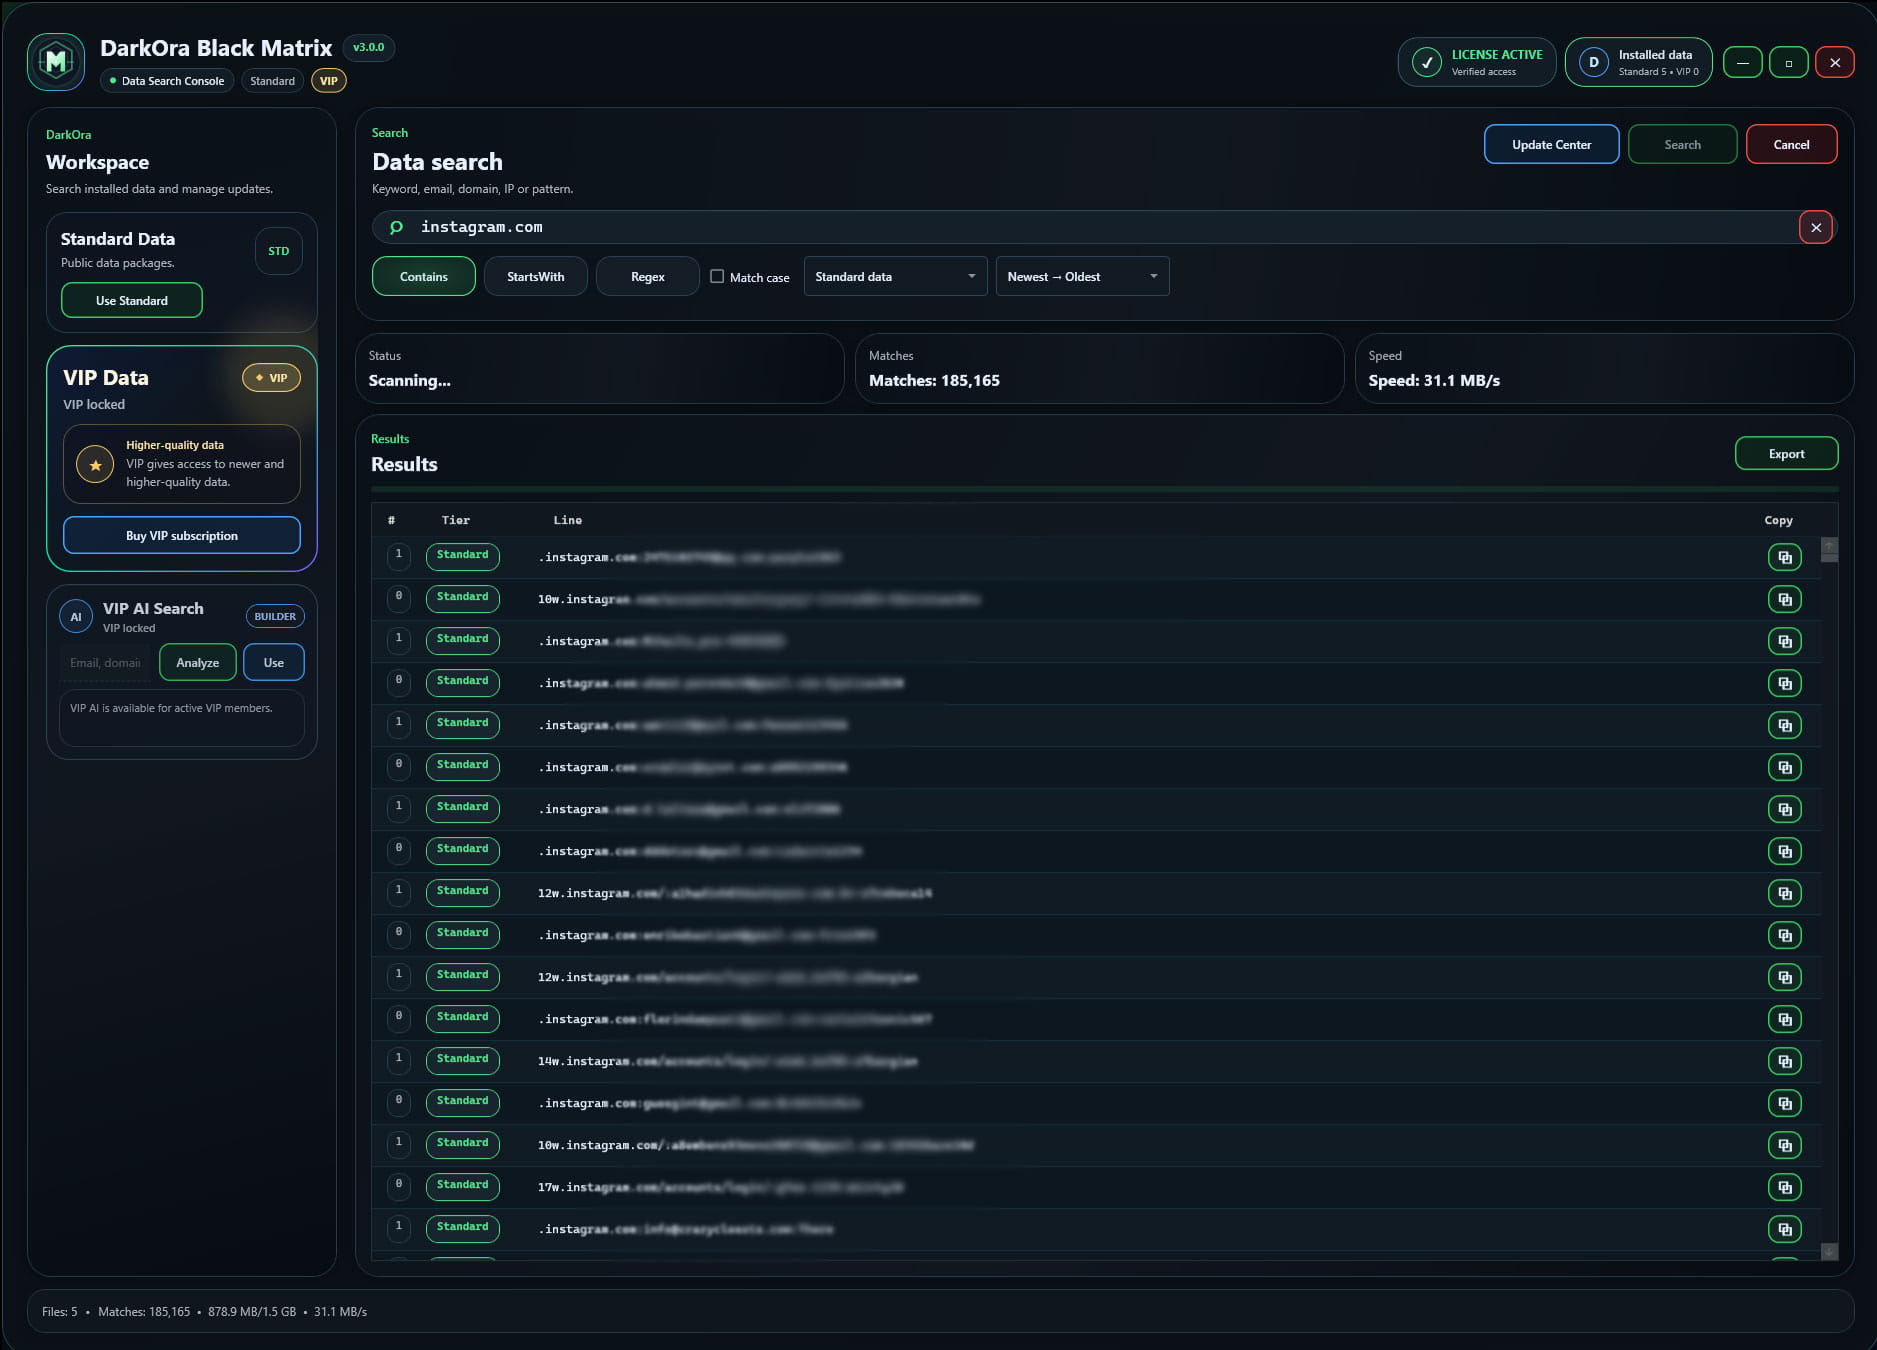Click the License Active status pill
Image resolution: width=1877 pixels, height=1350 pixels.
(x=1476, y=62)
